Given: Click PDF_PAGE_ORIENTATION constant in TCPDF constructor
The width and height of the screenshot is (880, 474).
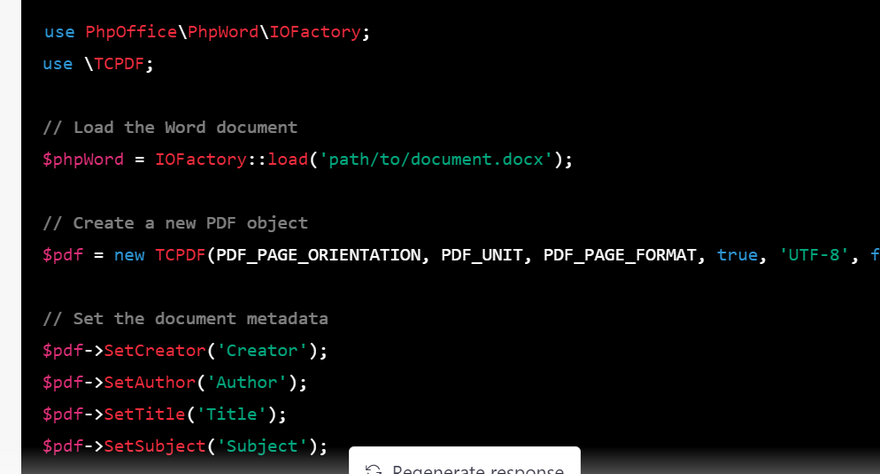Looking at the screenshot, I should [x=316, y=255].
